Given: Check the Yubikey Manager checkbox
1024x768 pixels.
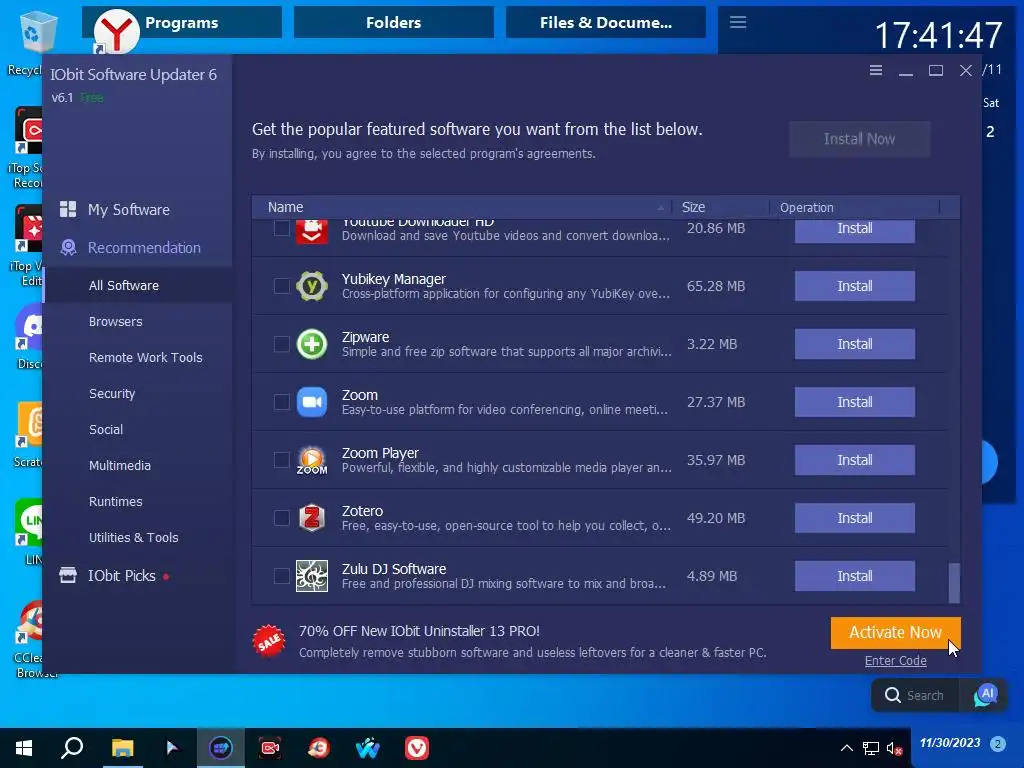Looking at the screenshot, I should [x=281, y=286].
